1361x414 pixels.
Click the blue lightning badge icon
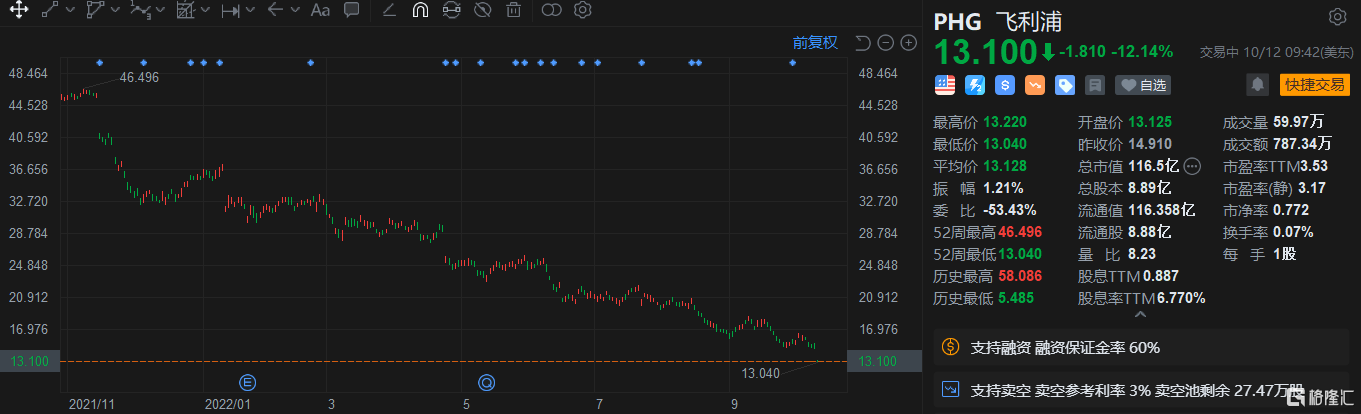pos(974,85)
